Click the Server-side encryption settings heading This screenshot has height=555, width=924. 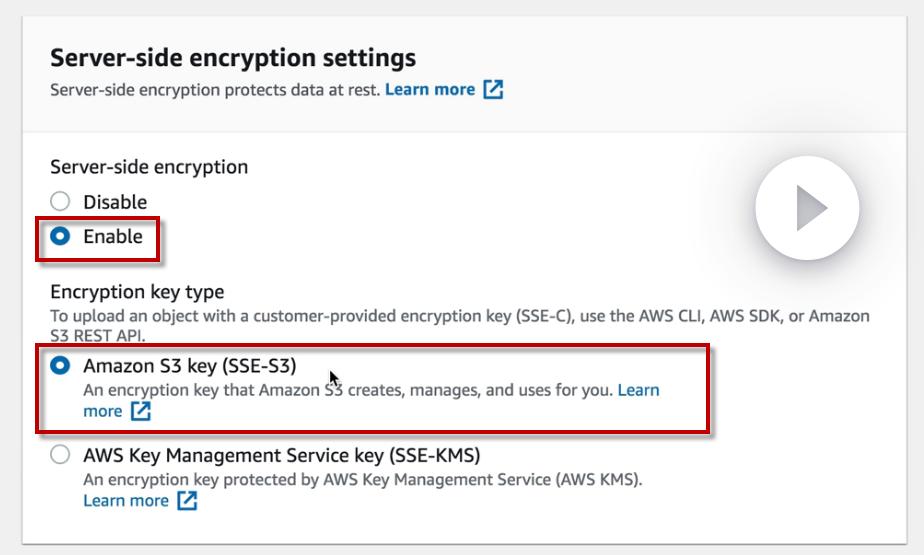(233, 58)
